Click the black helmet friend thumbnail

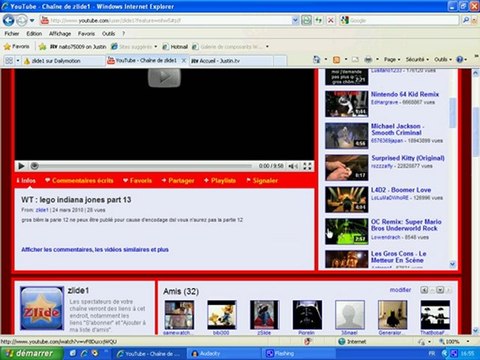[307, 315]
